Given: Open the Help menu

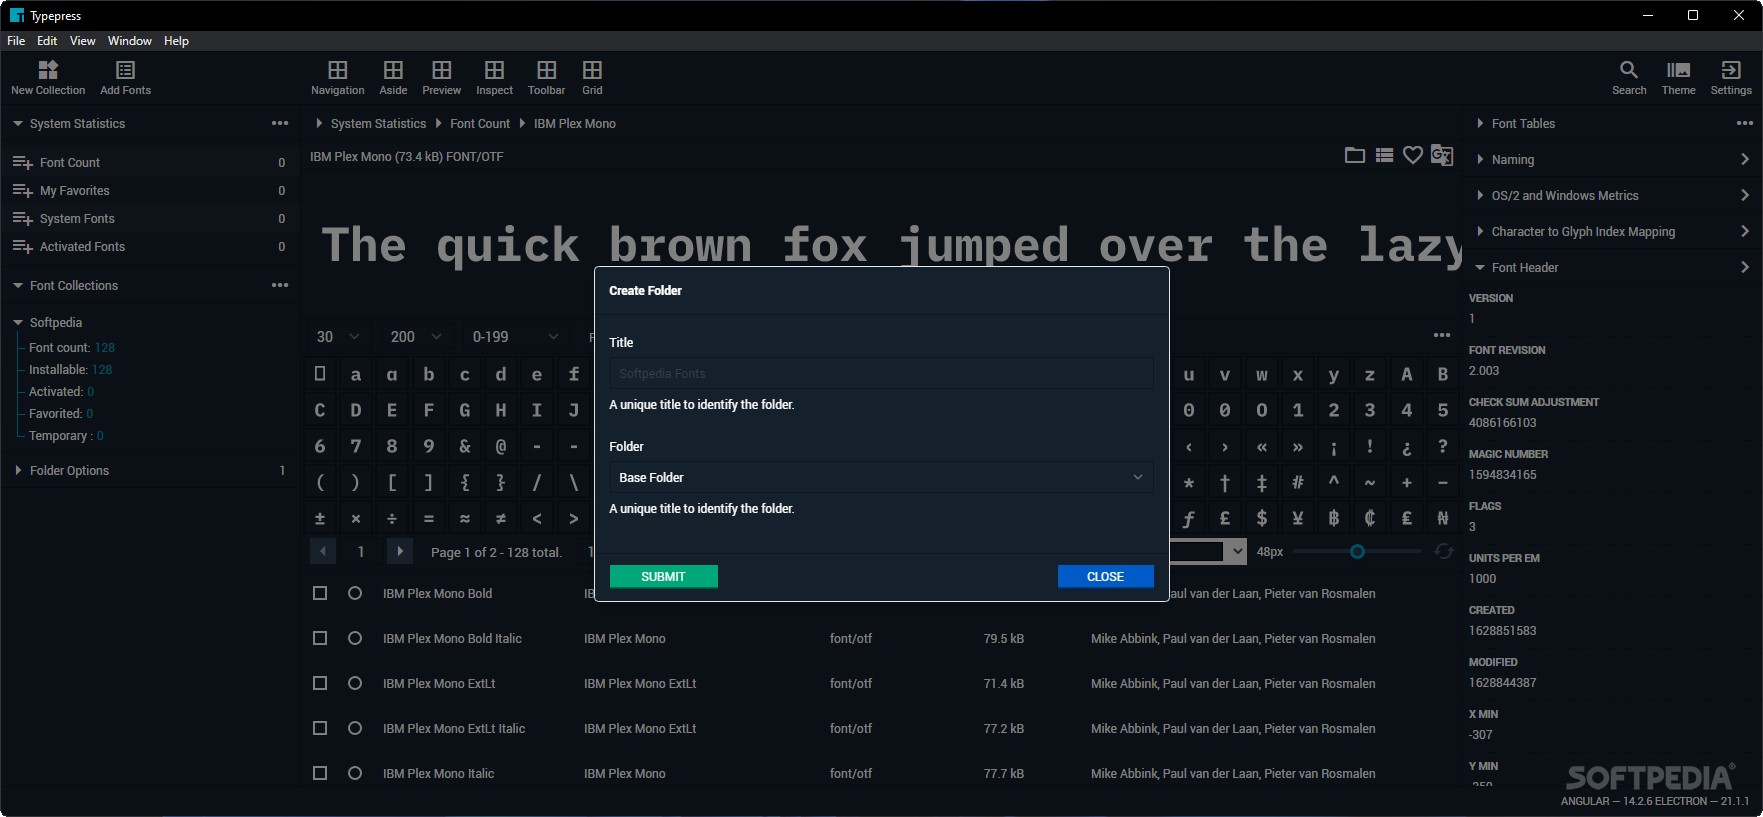Looking at the screenshot, I should point(176,41).
